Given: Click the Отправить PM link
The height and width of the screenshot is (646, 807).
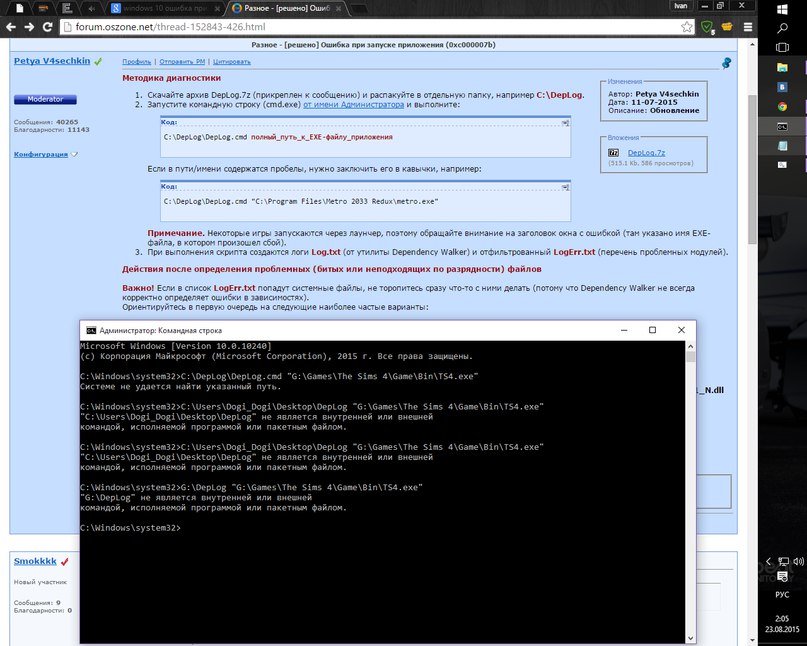Looking at the screenshot, I should coord(180,62).
